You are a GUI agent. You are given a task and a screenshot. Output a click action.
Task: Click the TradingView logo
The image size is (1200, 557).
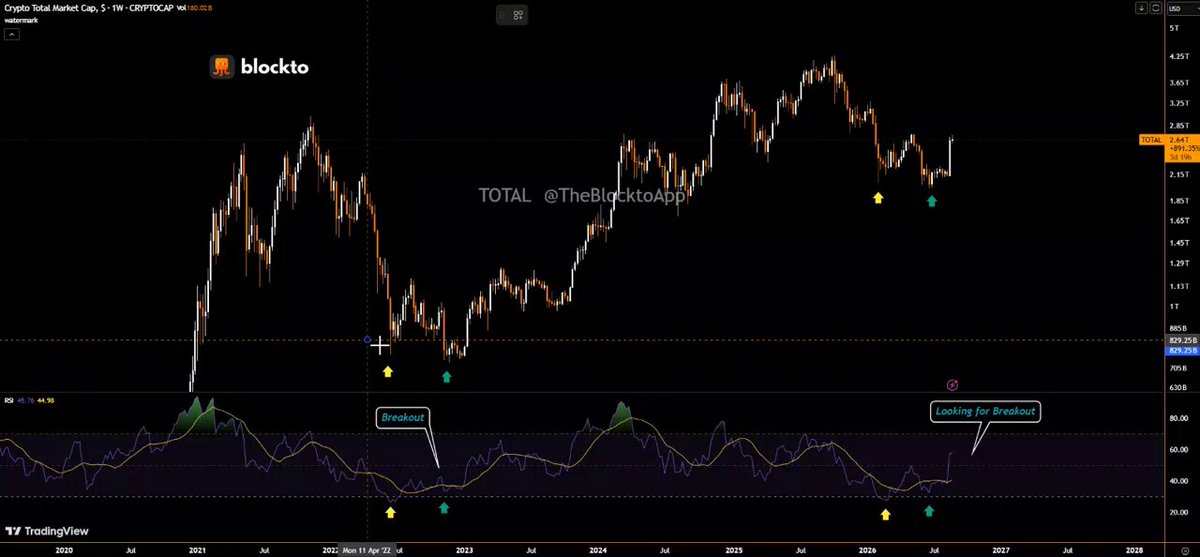45,532
